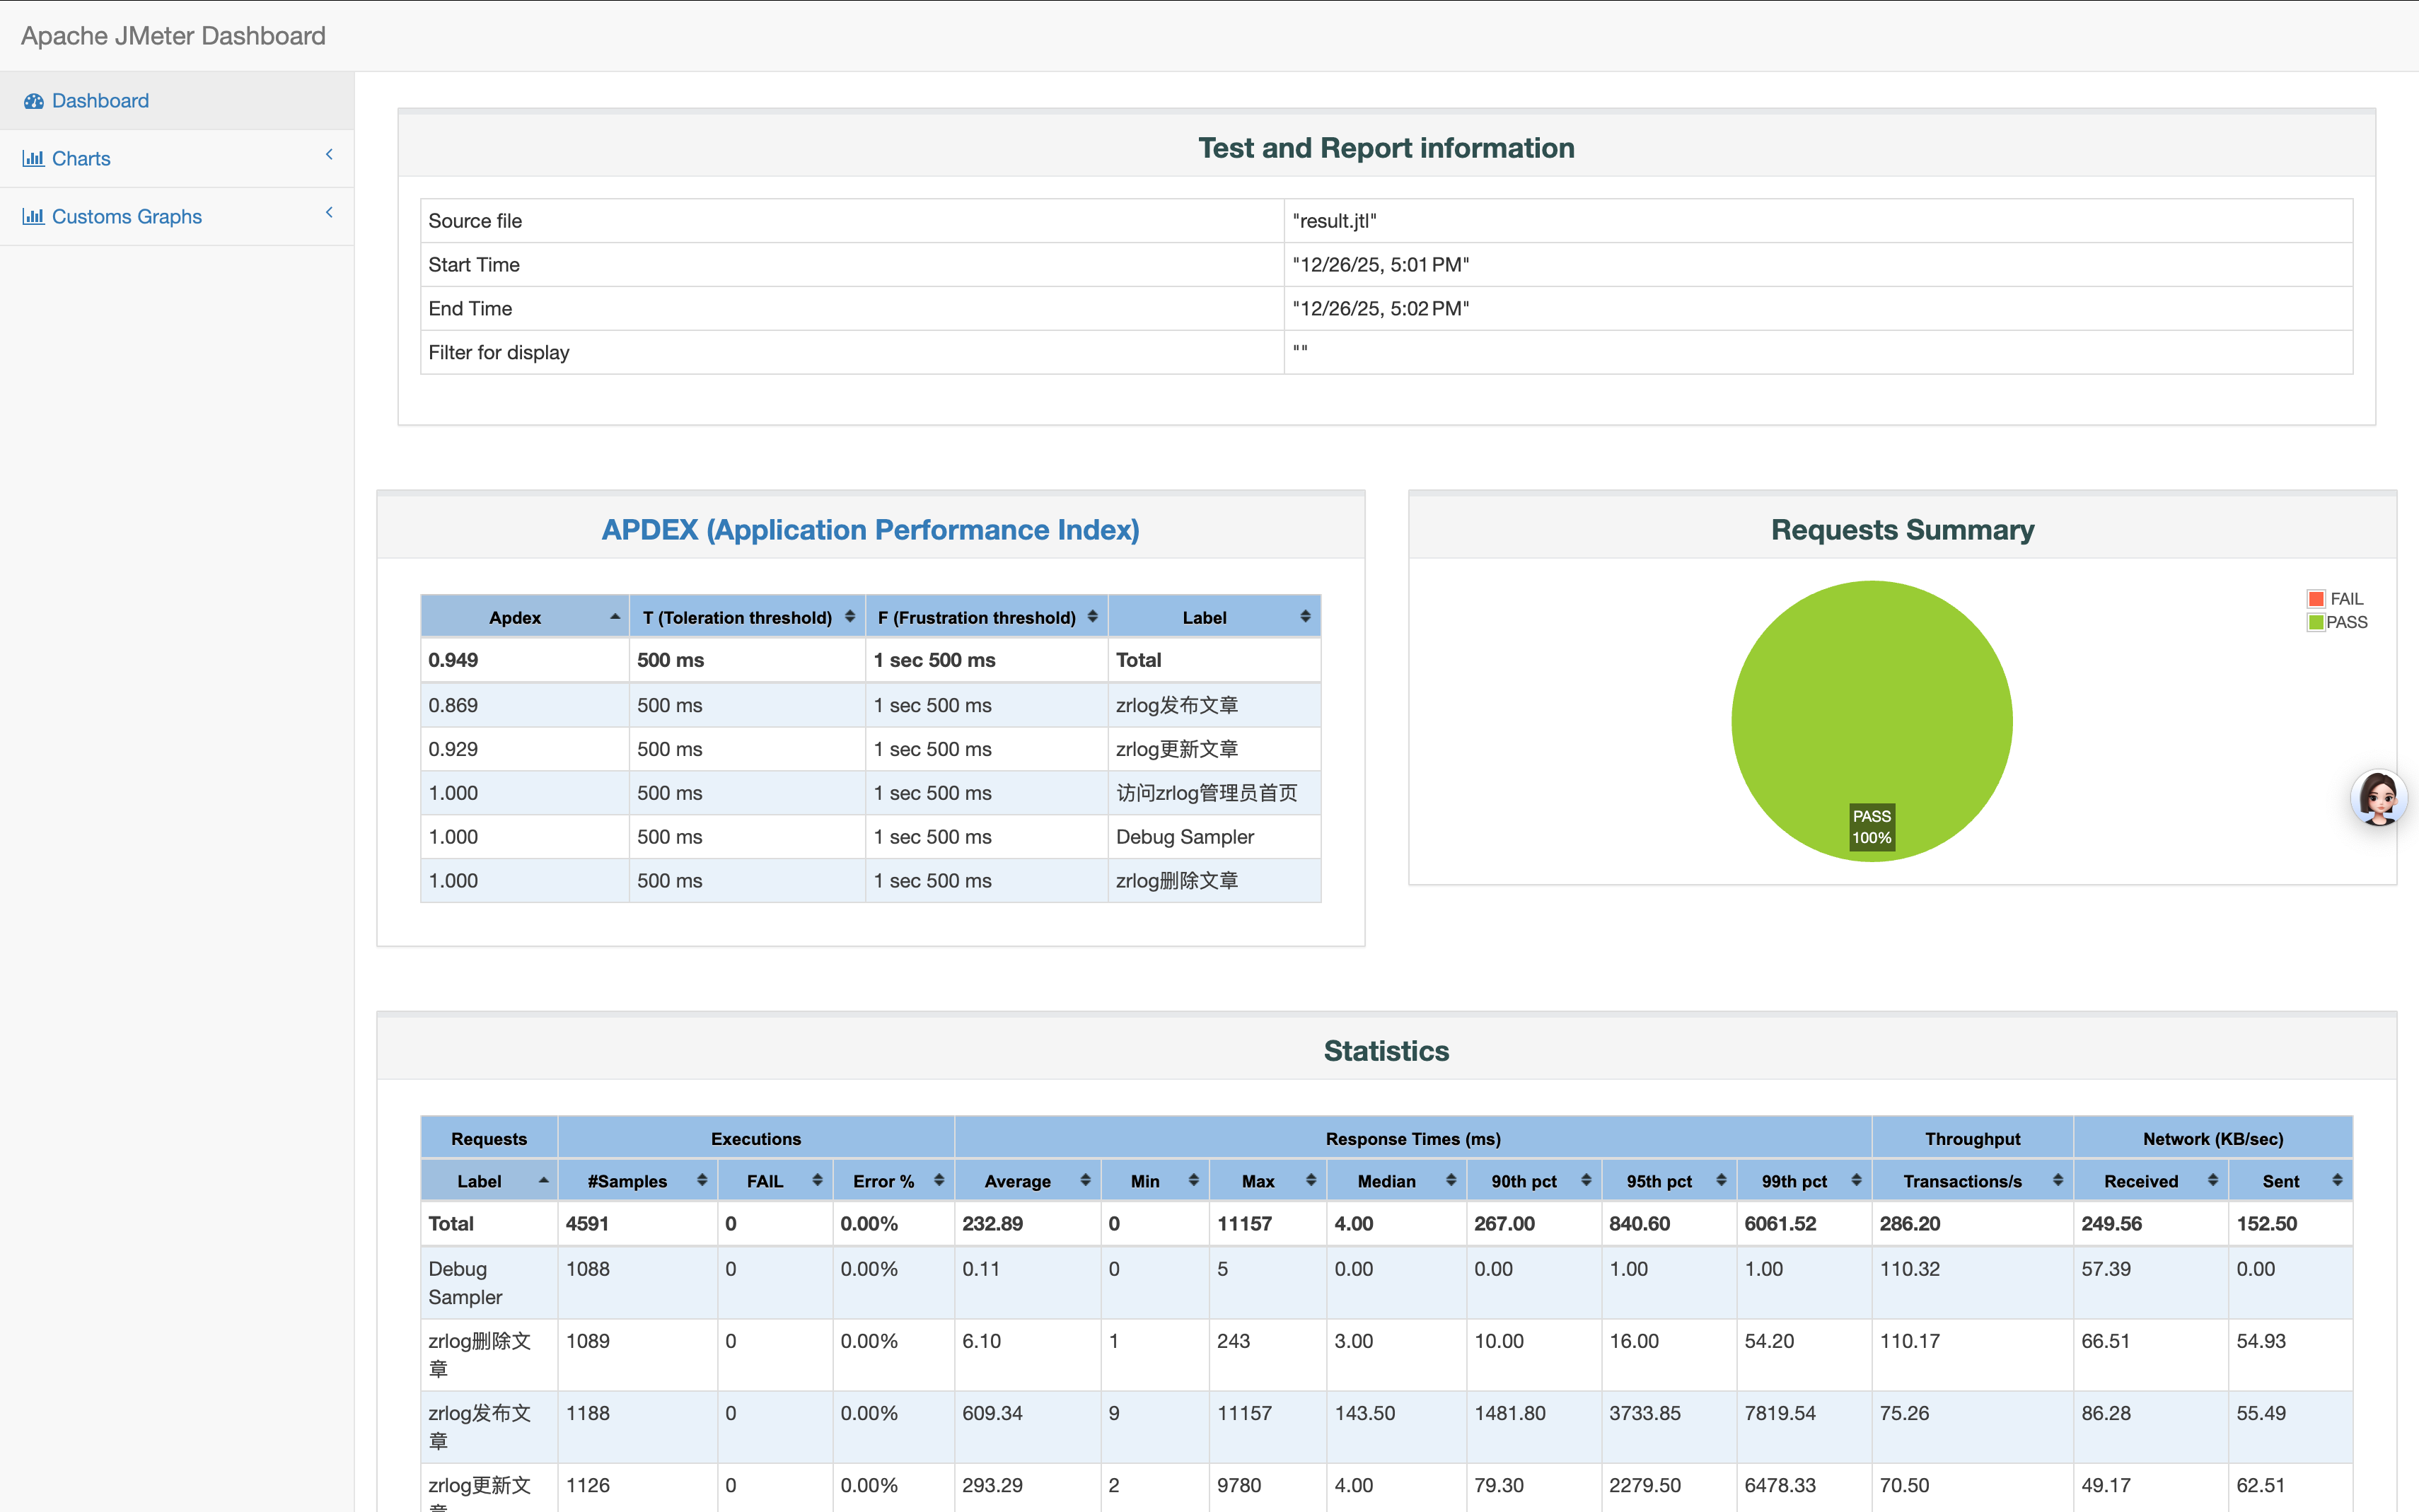Image resolution: width=2419 pixels, height=1512 pixels.
Task: Toggle the PASS legend entry in pie chart
Action: [2336, 622]
